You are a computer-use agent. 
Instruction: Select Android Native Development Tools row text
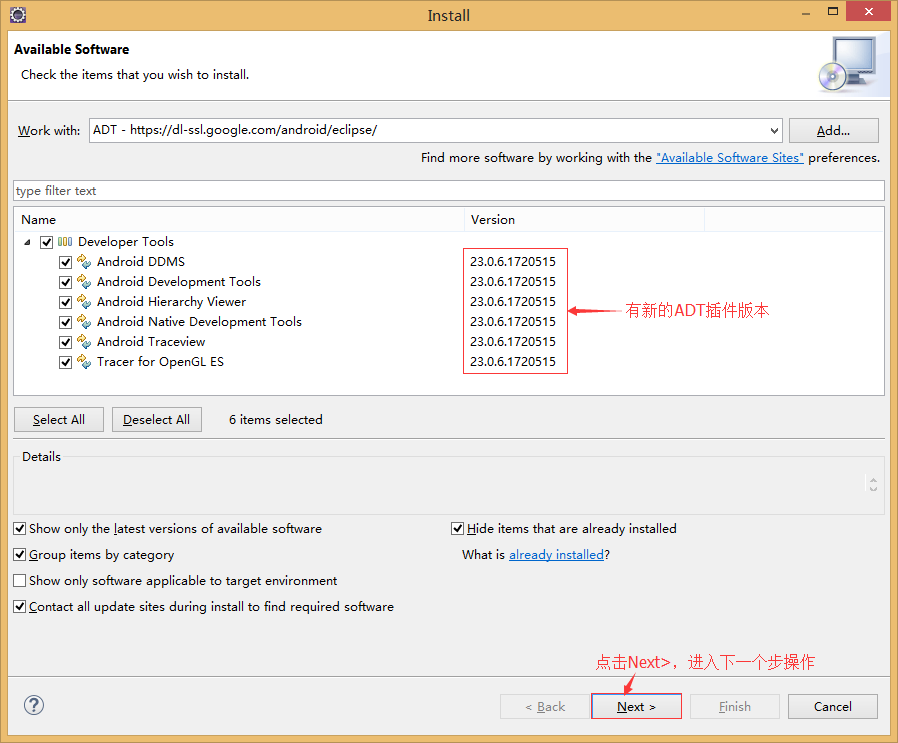(x=199, y=322)
